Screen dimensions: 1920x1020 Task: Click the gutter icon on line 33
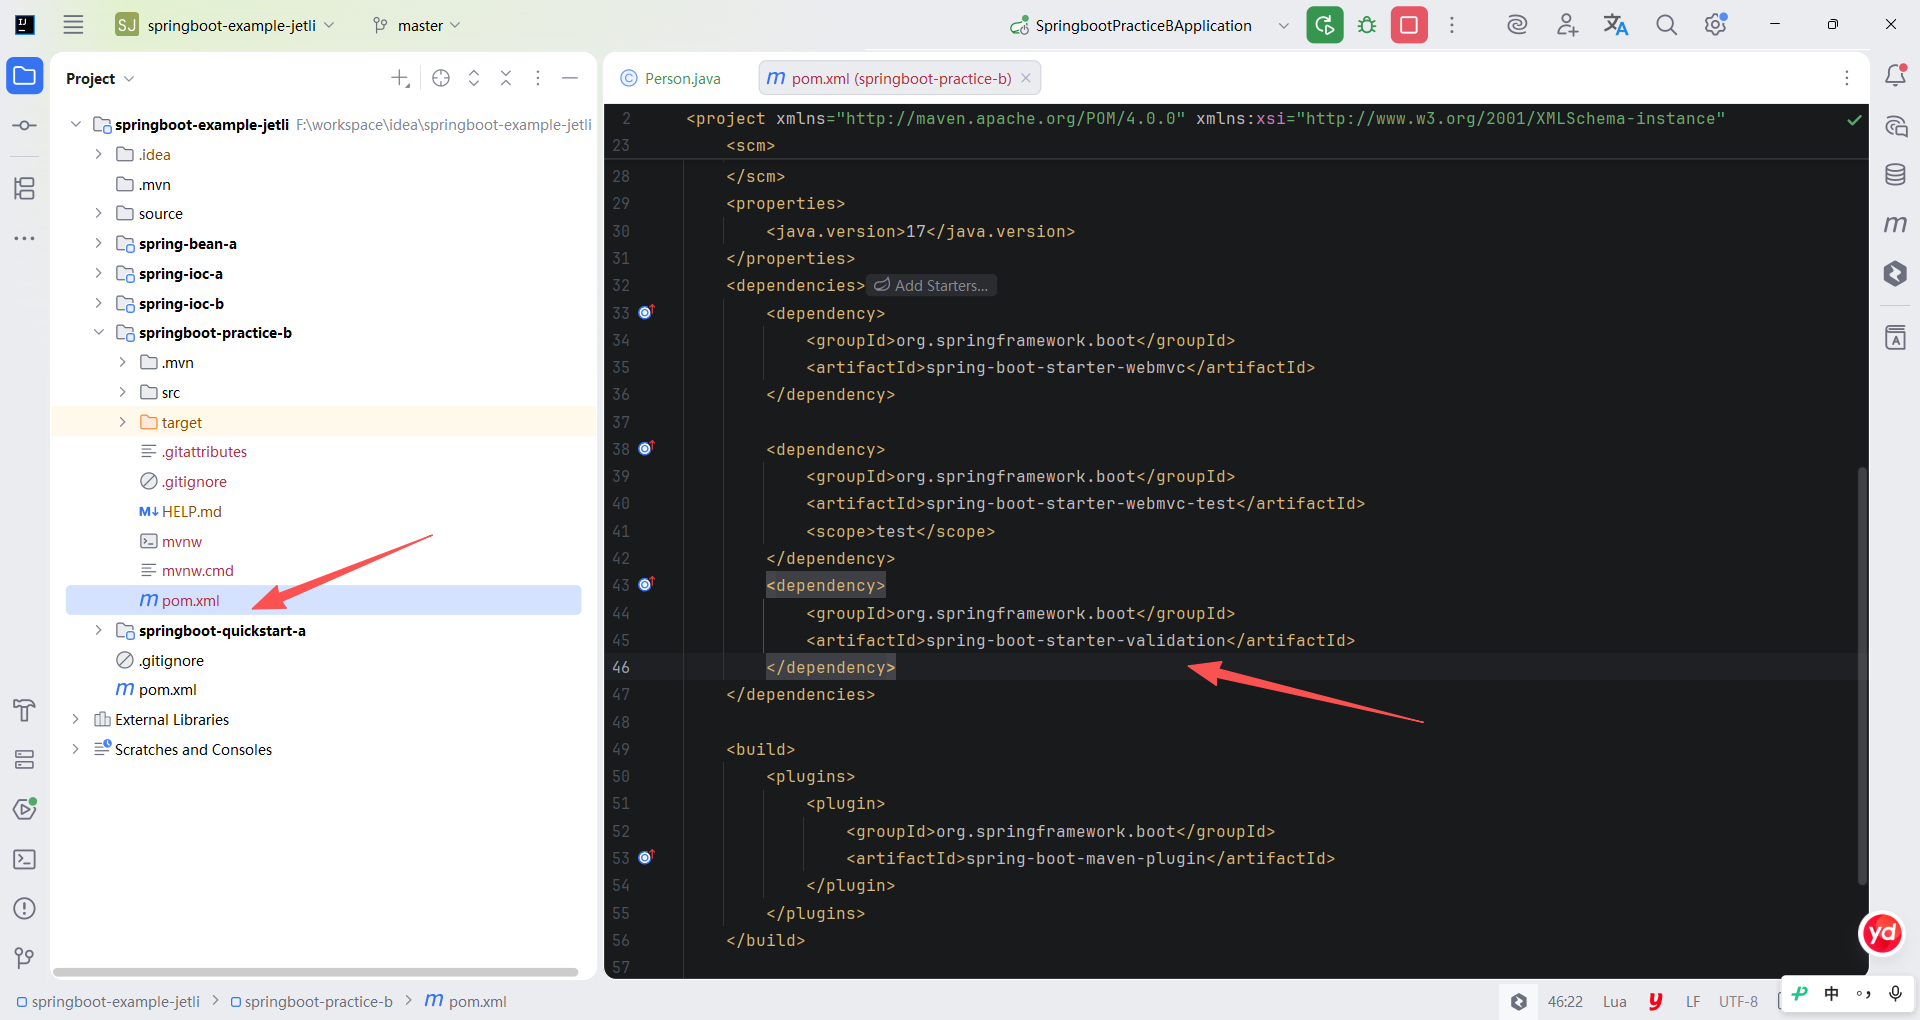(646, 312)
